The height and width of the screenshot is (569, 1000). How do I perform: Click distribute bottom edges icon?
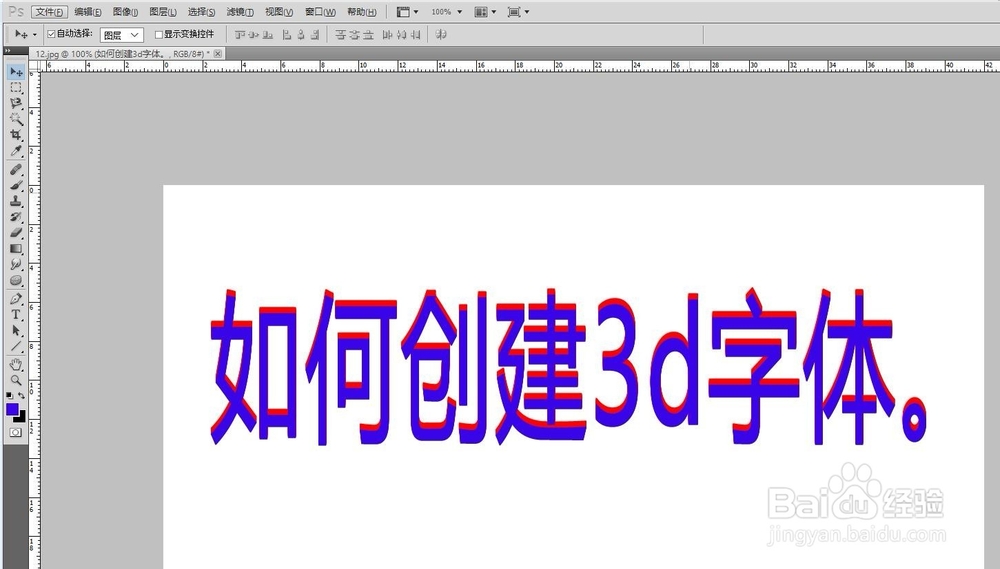point(369,34)
